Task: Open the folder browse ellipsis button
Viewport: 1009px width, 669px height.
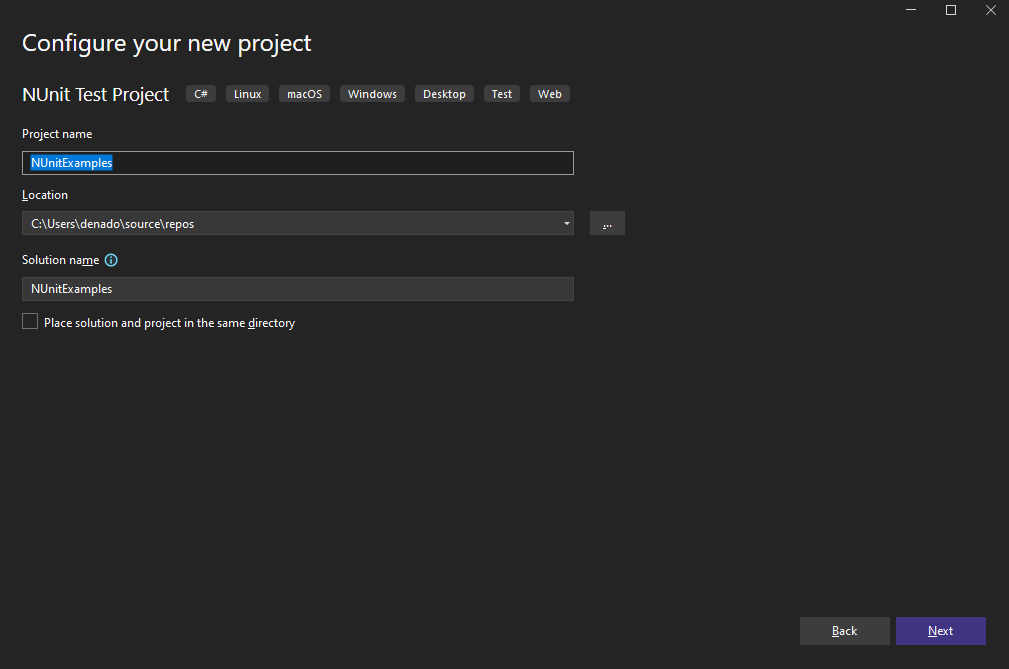Action: tap(607, 223)
